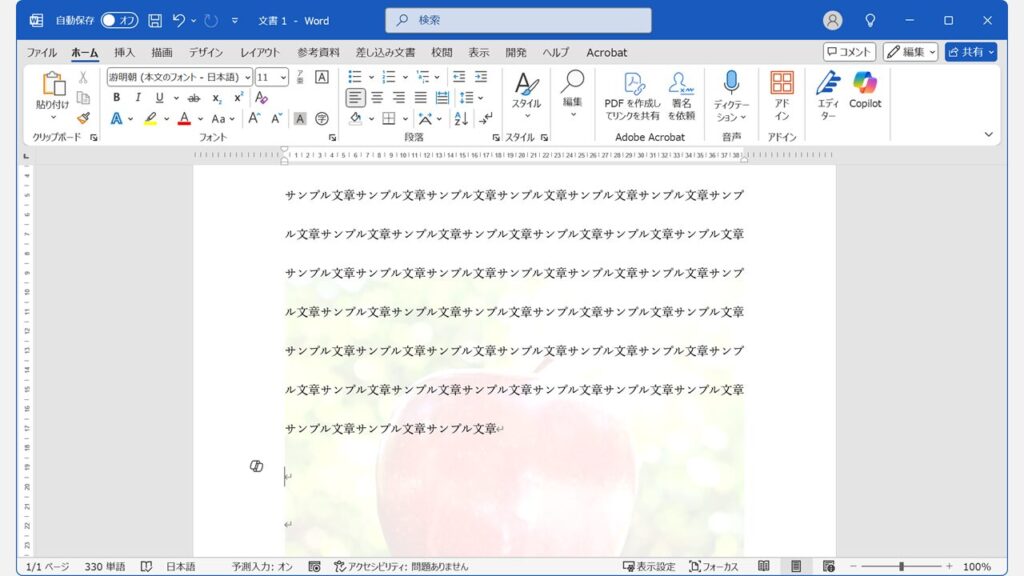This screenshot has width=1024, height=576.
Task: Open Change Case Aa dropdown
Action: click(x=223, y=119)
